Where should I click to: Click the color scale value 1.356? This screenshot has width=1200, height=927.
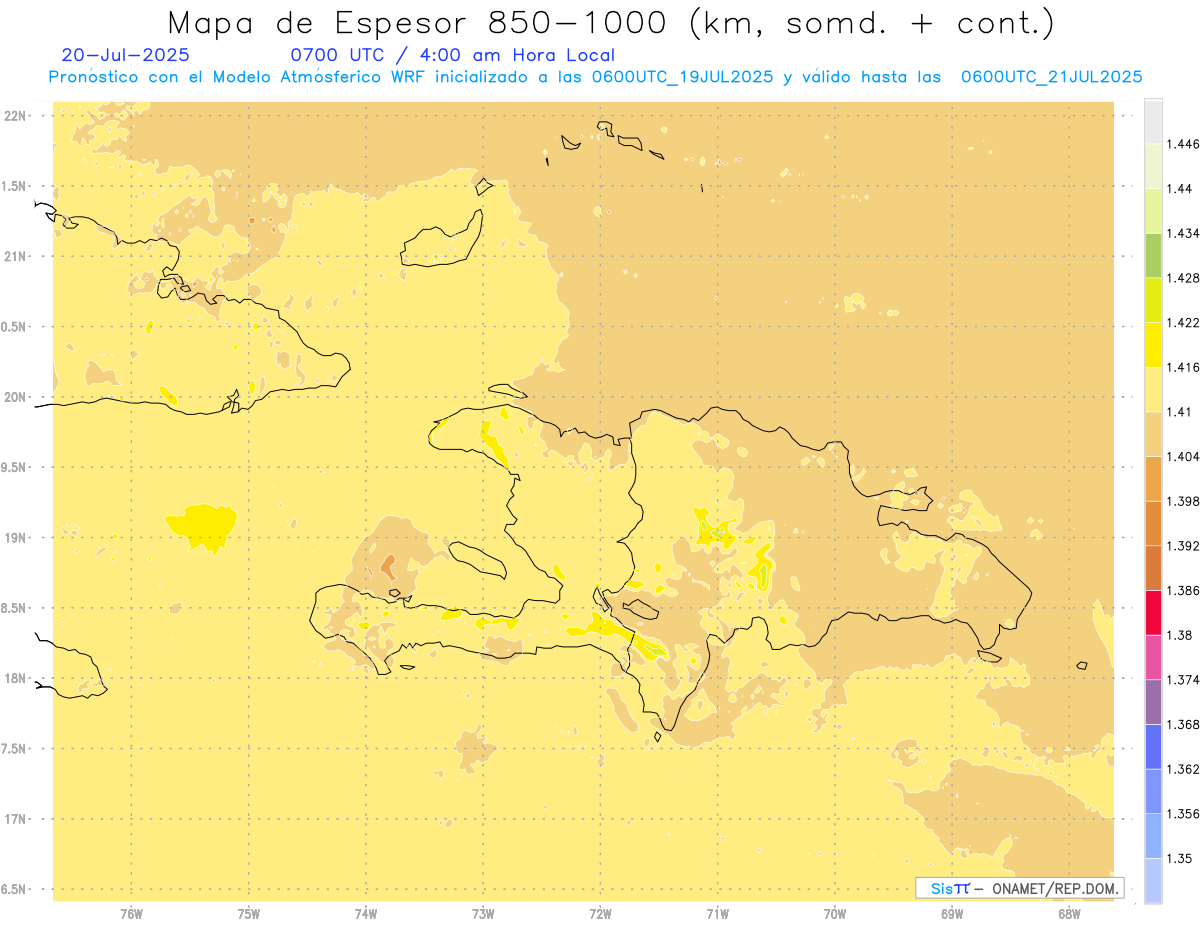click(1183, 814)
